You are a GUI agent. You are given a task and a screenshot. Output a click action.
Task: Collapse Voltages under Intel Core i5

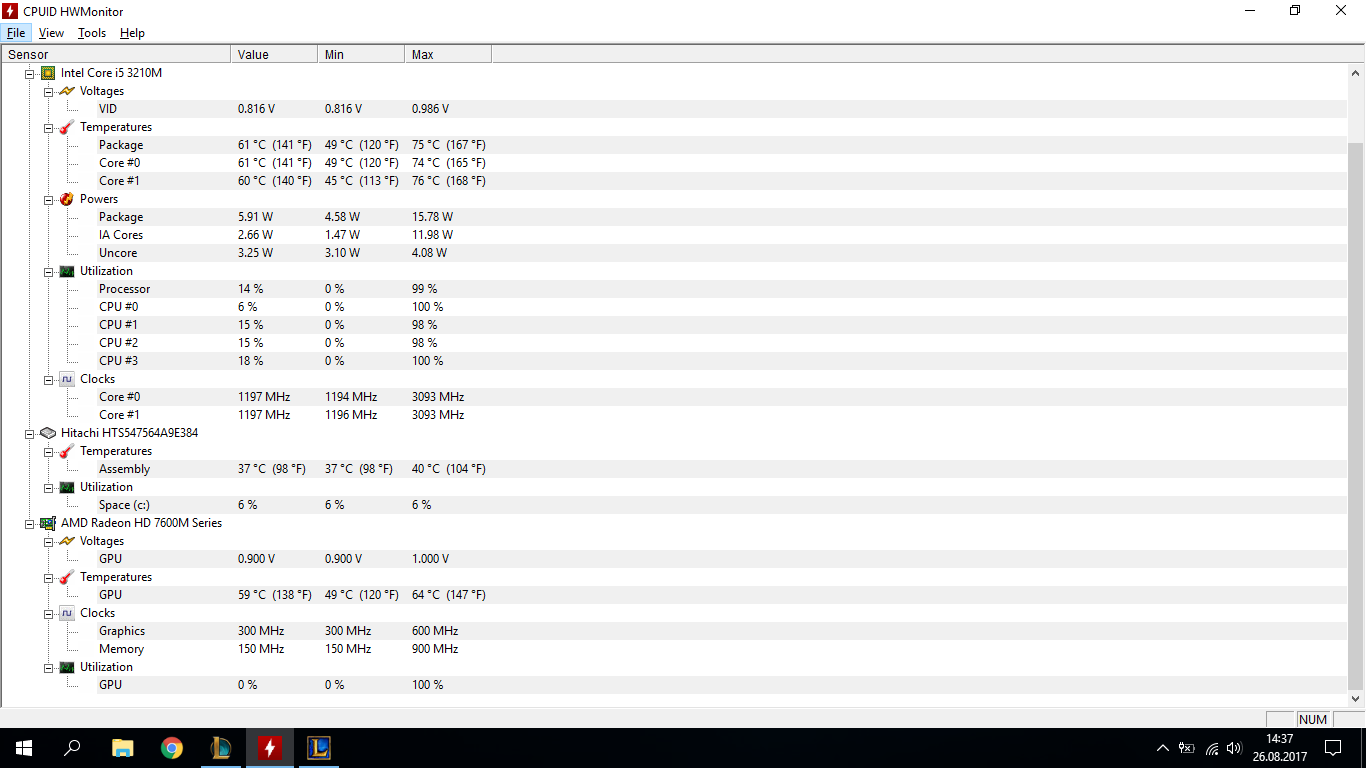(x=49, y=91)
